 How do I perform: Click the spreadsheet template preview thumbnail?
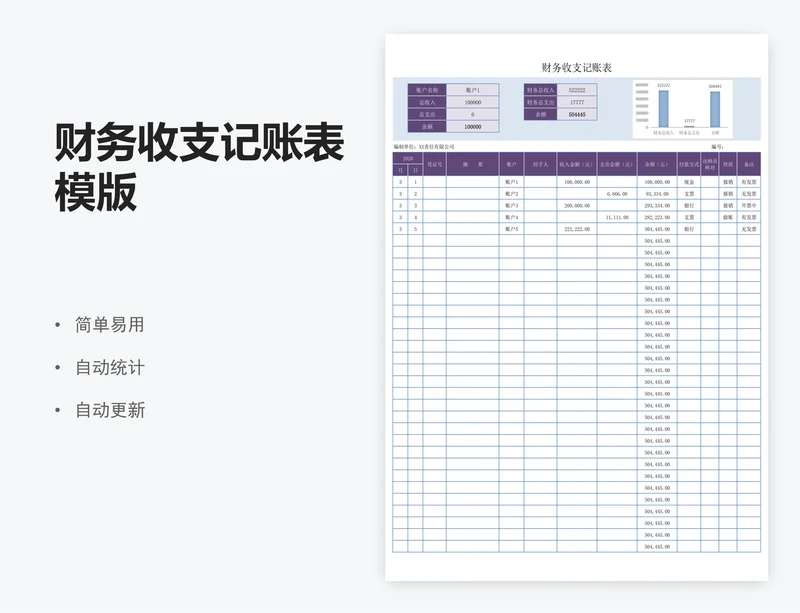[577, 307]
